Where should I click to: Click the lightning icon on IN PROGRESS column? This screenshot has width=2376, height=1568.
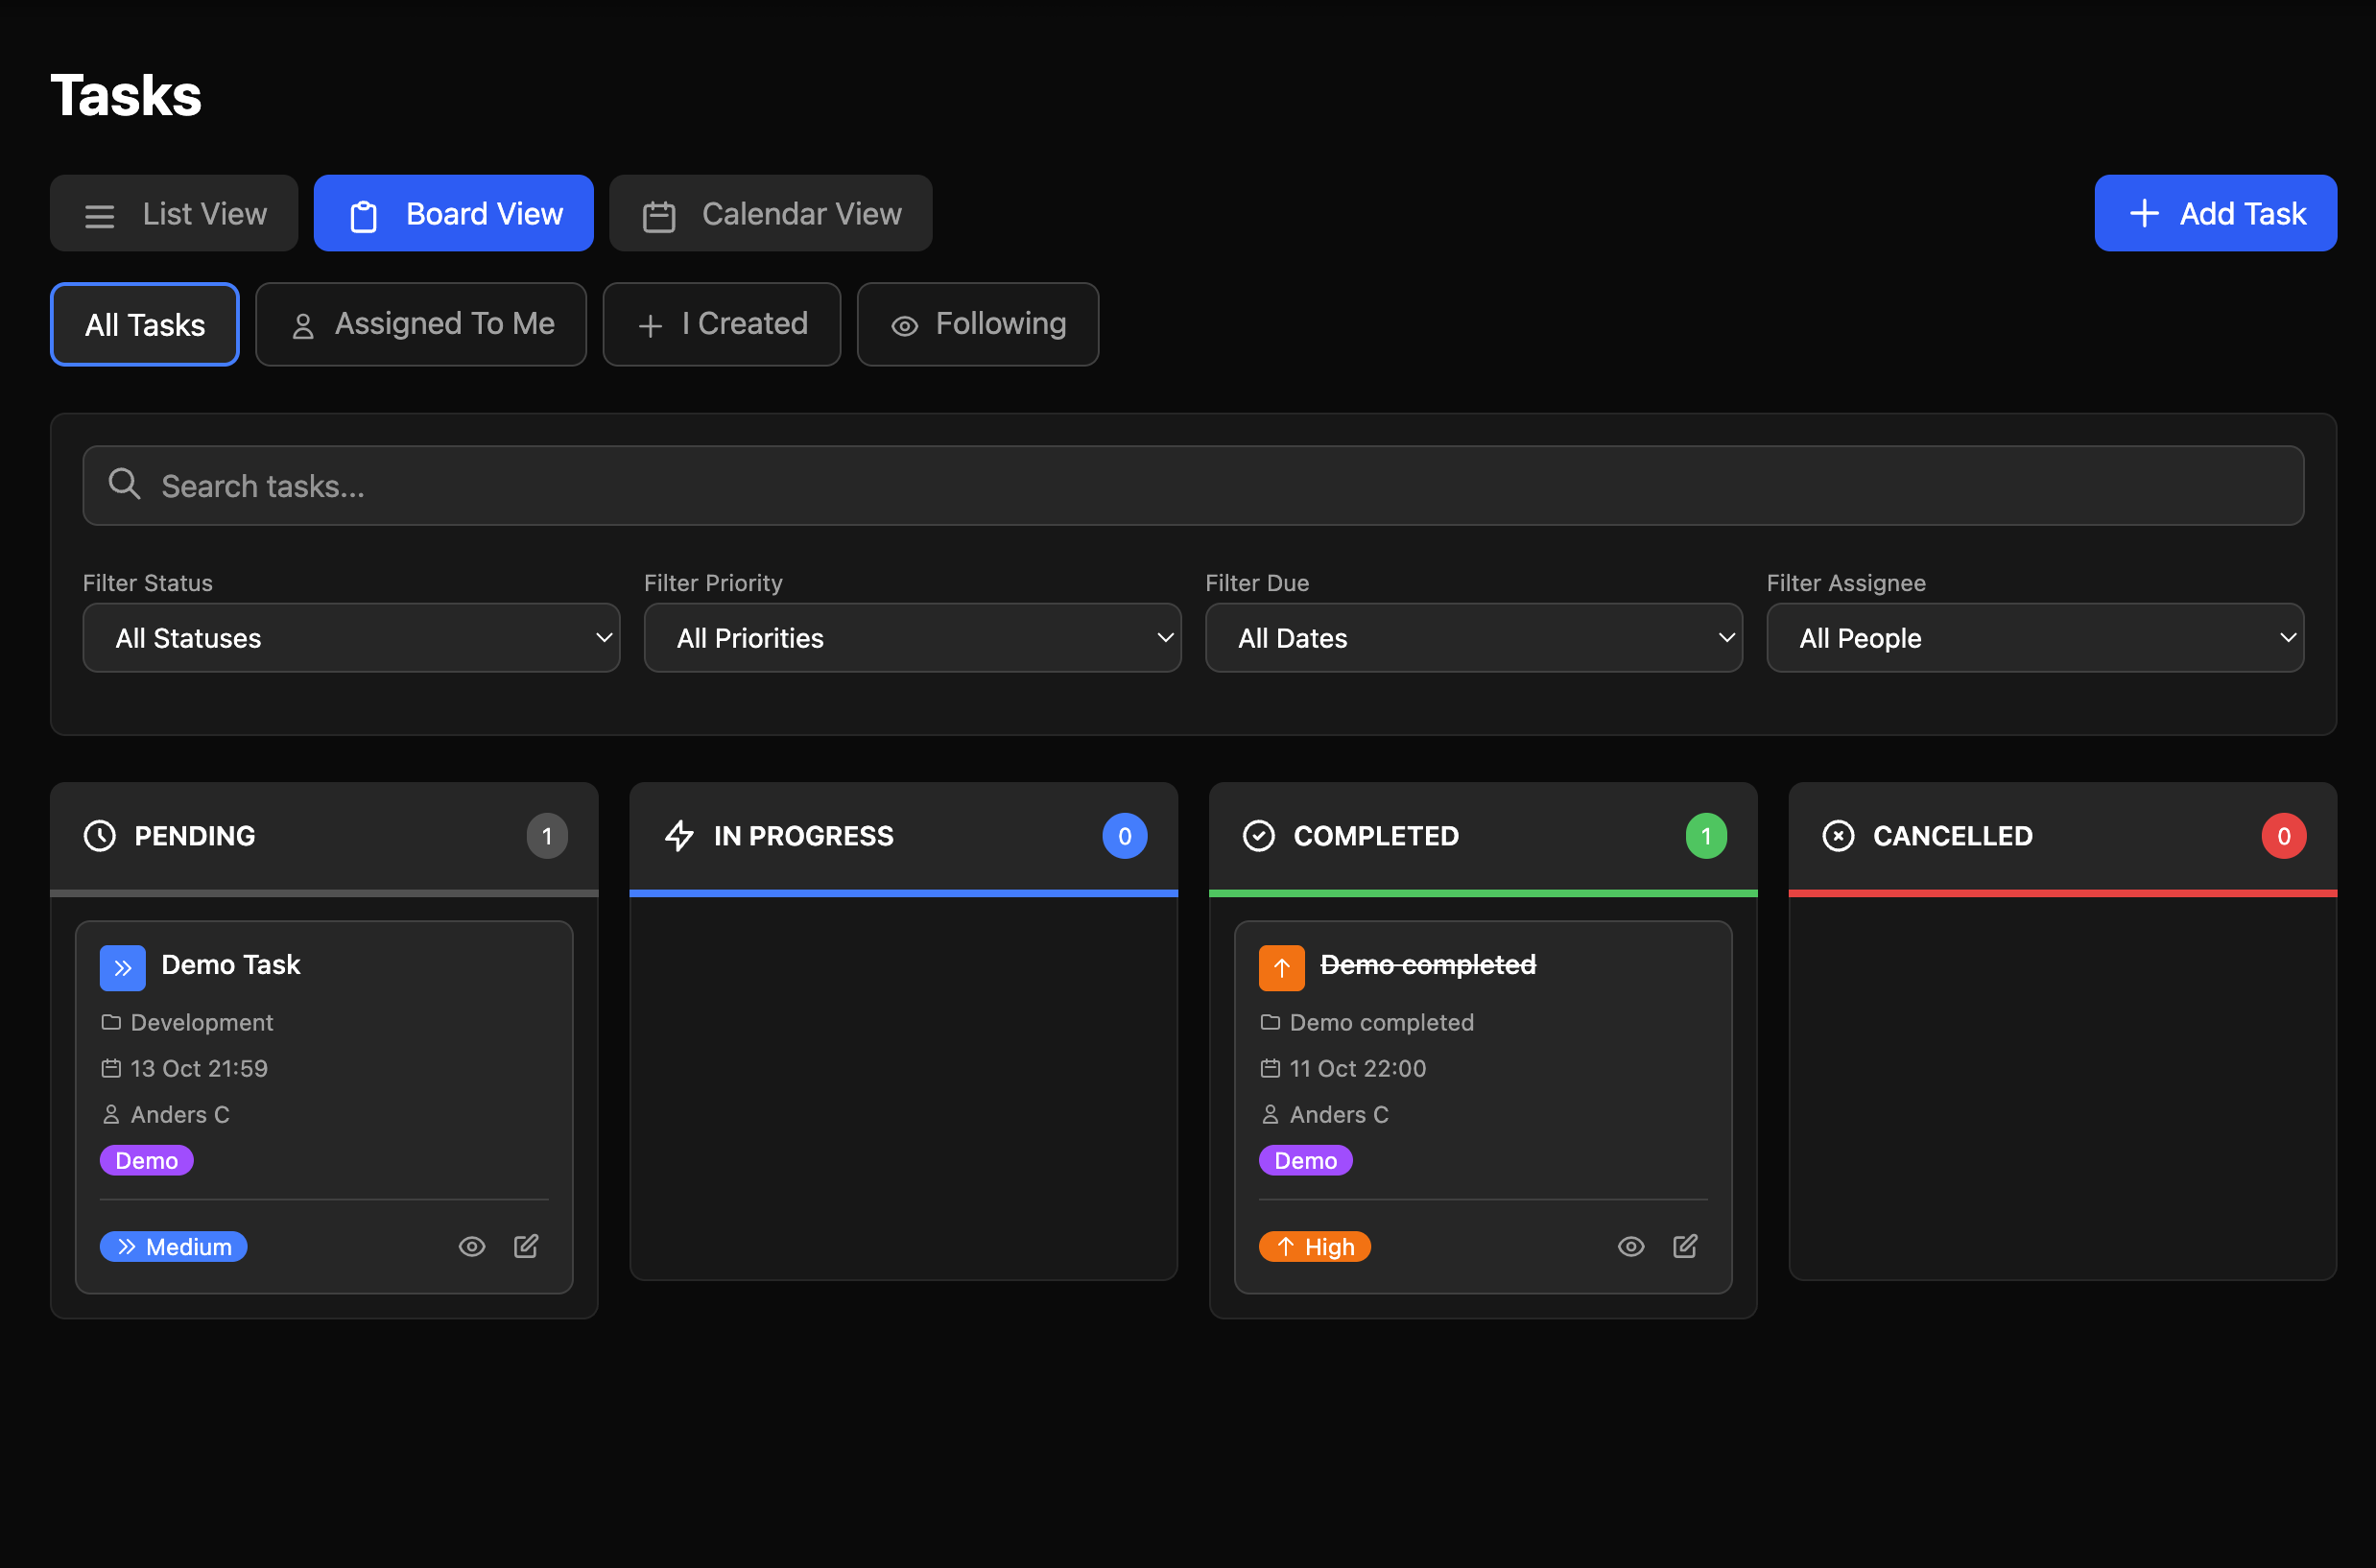(x=680, y=836)
